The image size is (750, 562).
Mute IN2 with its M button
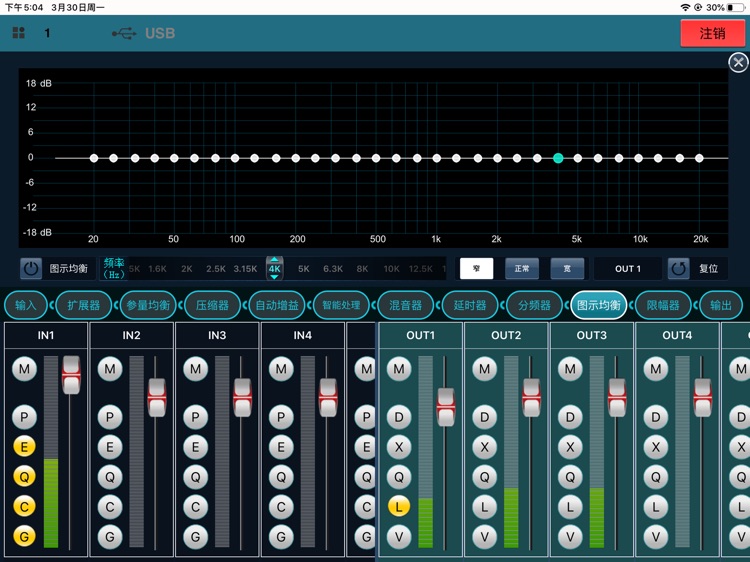[x=110, y=369]
